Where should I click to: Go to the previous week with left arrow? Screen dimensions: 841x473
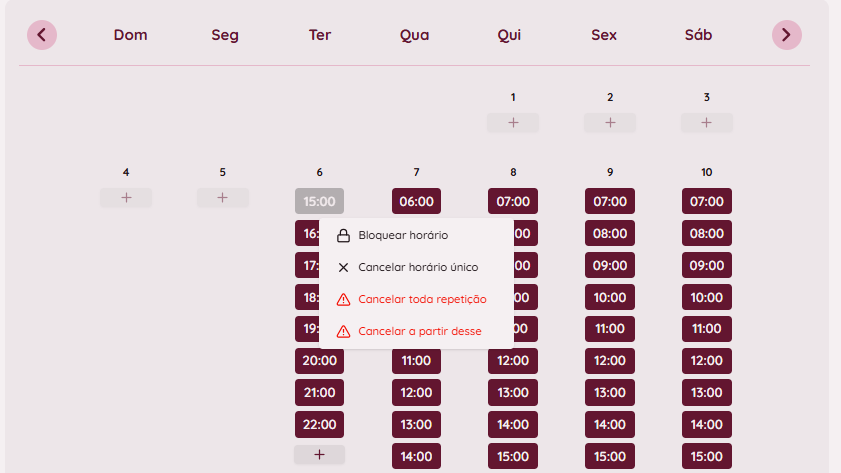tap(42, 35)
